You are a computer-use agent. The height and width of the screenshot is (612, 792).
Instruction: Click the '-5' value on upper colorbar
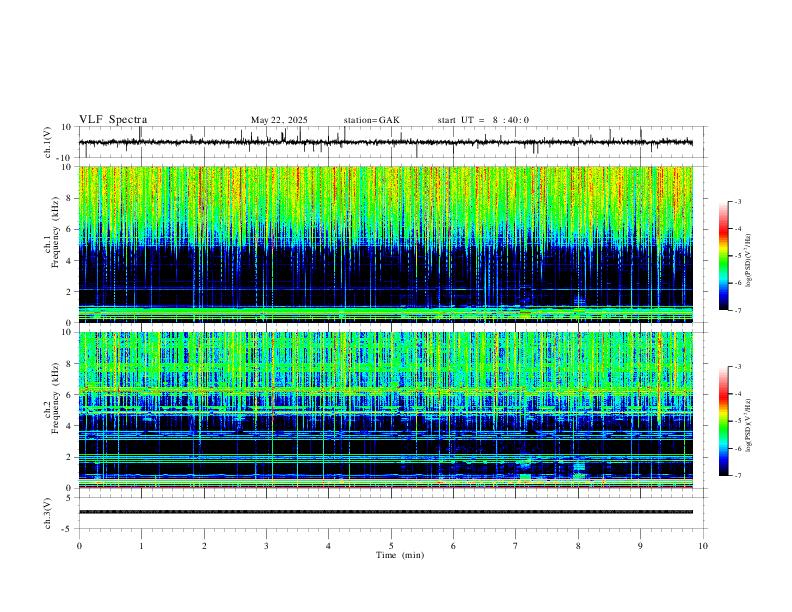tap(737, 256)
